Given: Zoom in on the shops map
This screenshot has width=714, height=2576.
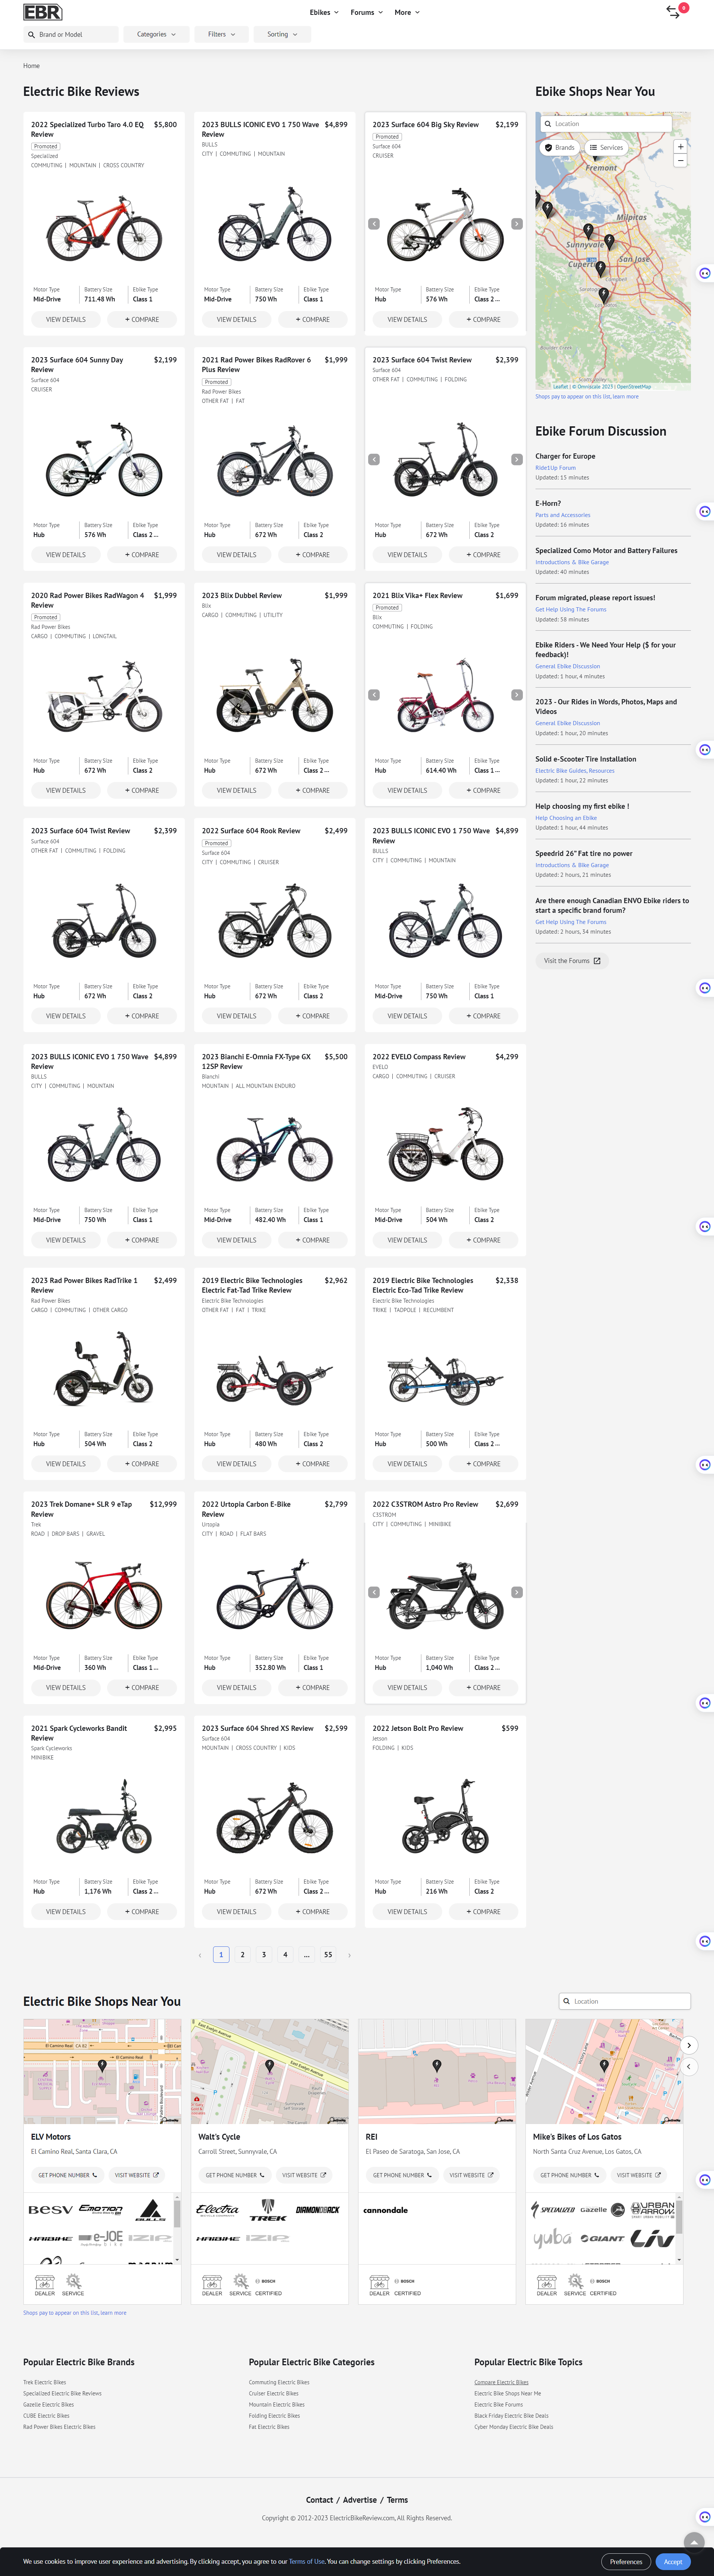Looking at the screenshot, I should pyautogui.click(x=681, y=147).
